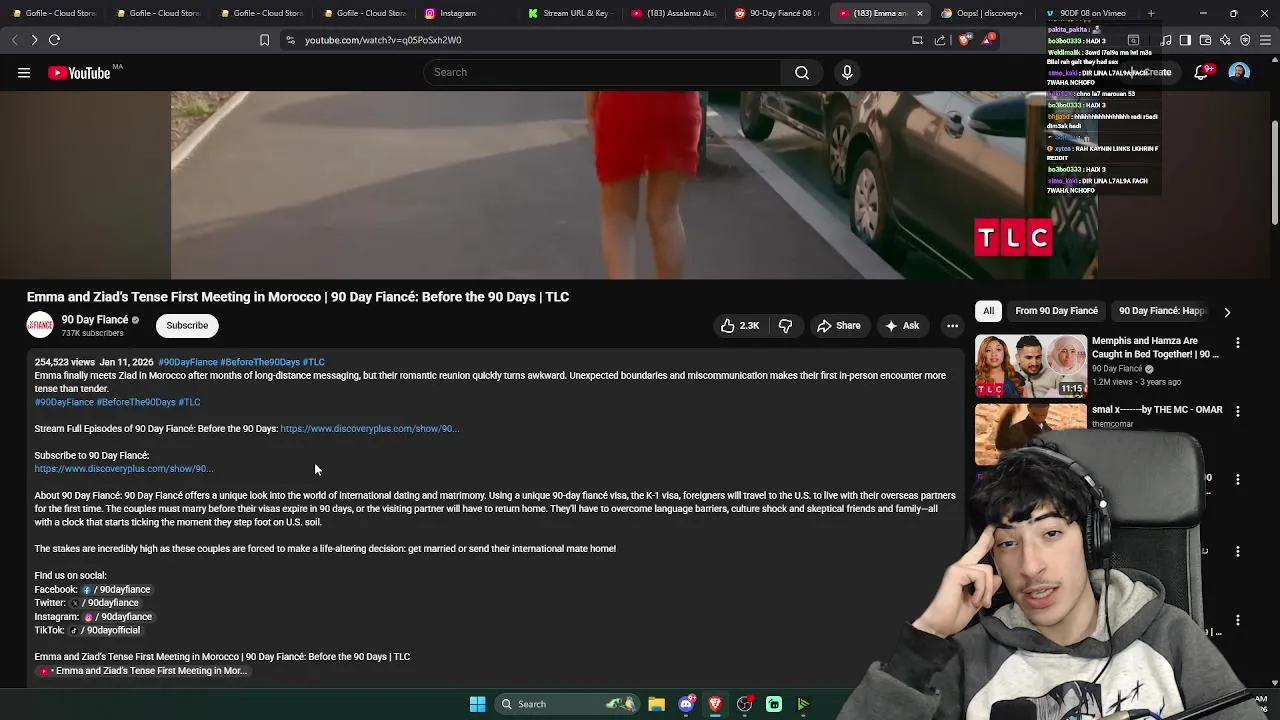Click the browser share page icon

coord(940,40)
